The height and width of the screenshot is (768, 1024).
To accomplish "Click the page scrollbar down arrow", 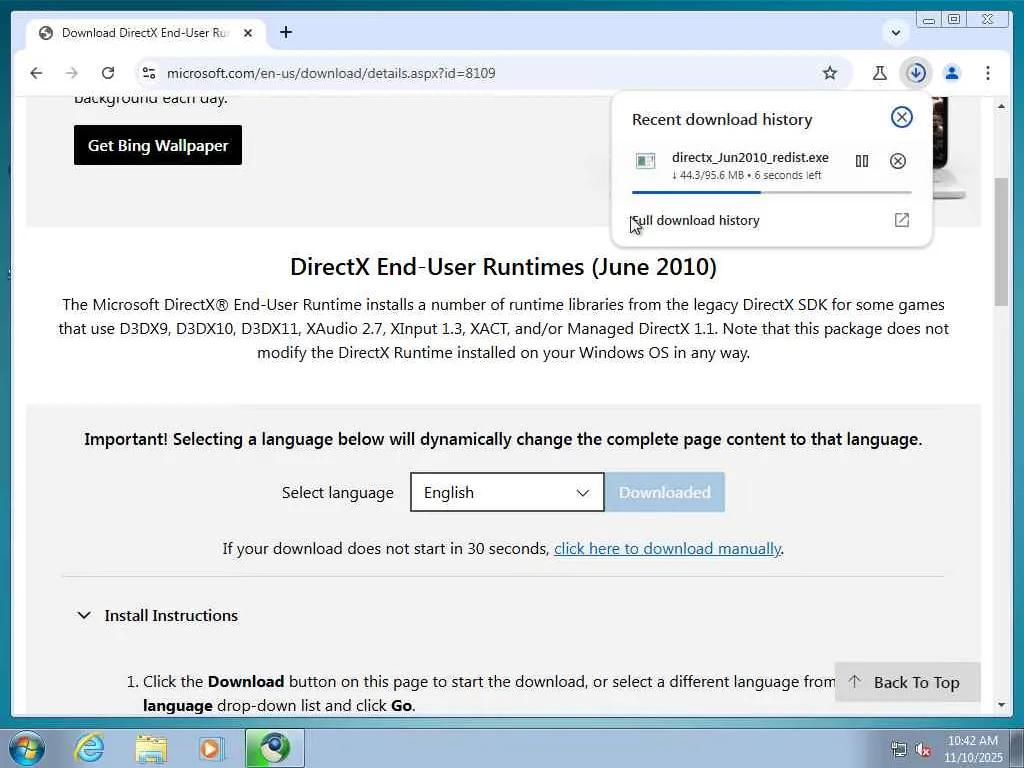I will click(x=1001, y=705).
